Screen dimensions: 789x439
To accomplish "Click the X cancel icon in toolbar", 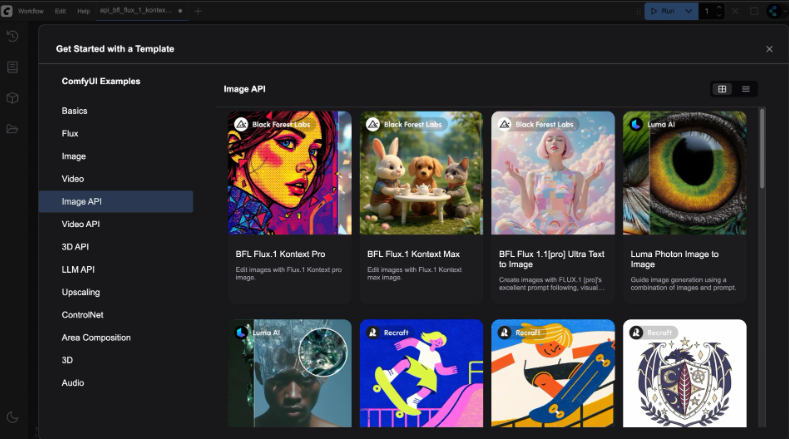I will [x=735, y=11].
